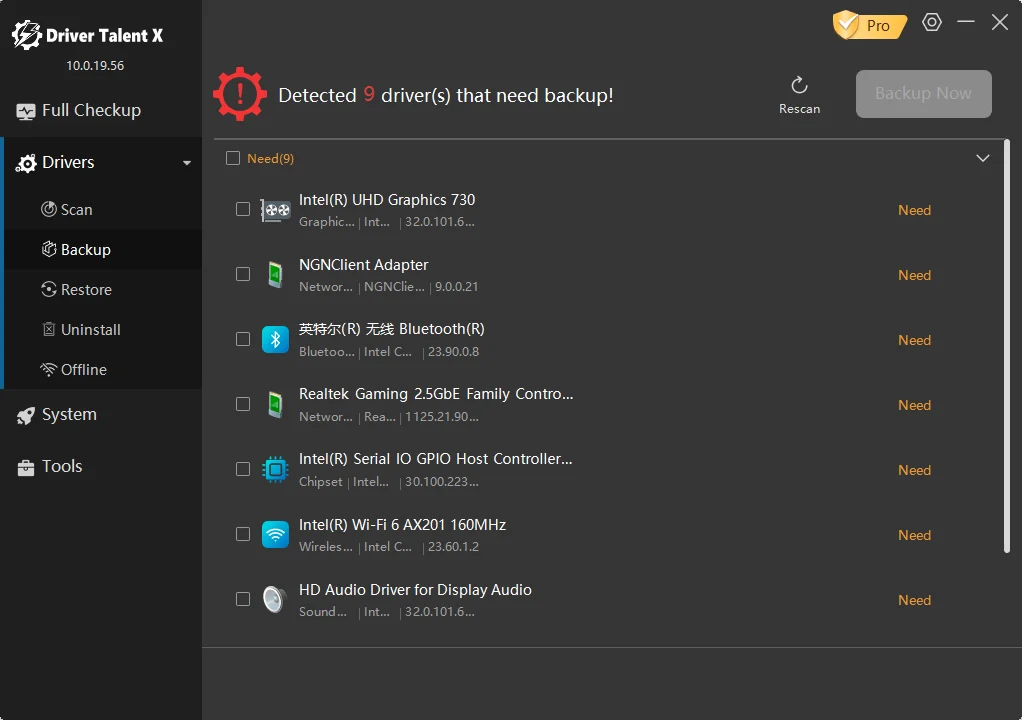Screen dimensions: 1022x720
Task: Click the Scan icon in the sidebar
Action: (49, 209)
